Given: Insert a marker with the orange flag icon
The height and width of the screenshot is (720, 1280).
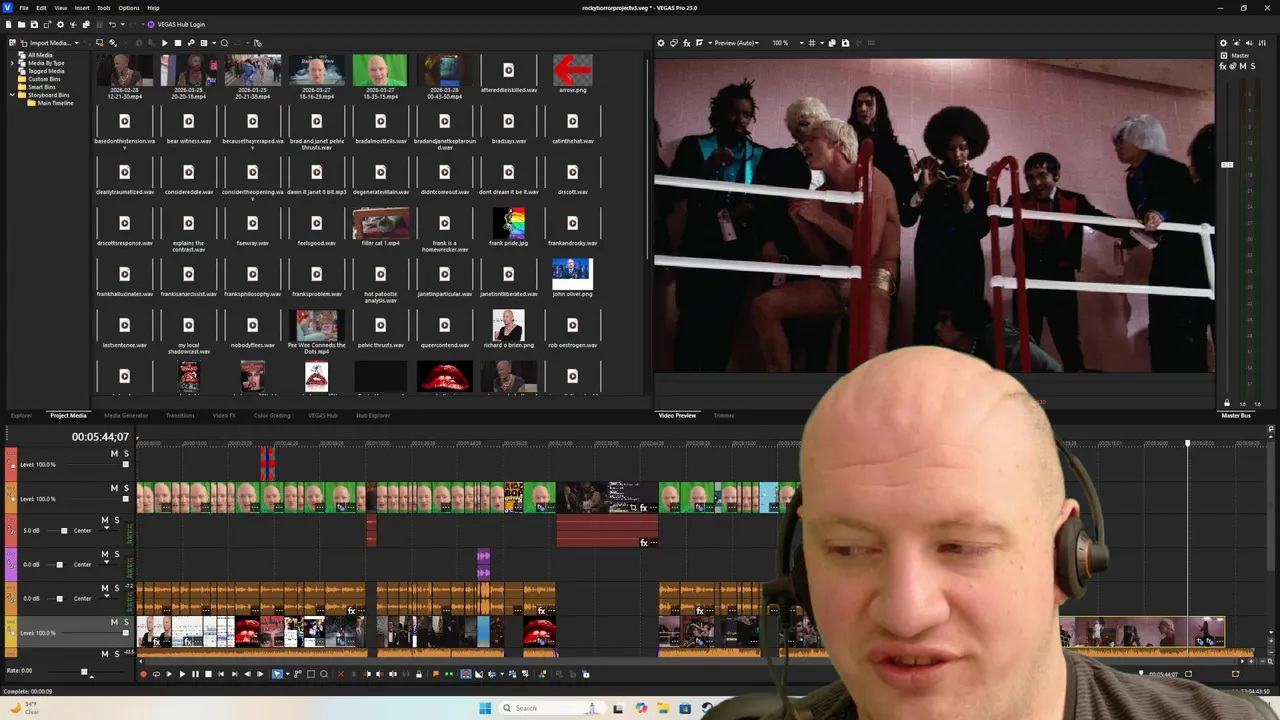Looking at the screenshot, I should (x=435, y=674).
